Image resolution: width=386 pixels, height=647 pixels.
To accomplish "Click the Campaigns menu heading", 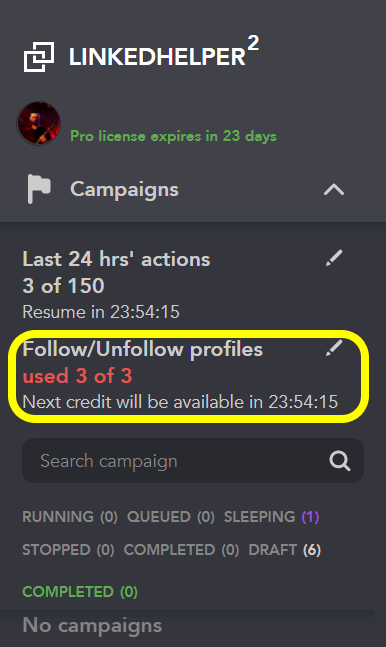I will pyautogui.click(x=124, y=190).
